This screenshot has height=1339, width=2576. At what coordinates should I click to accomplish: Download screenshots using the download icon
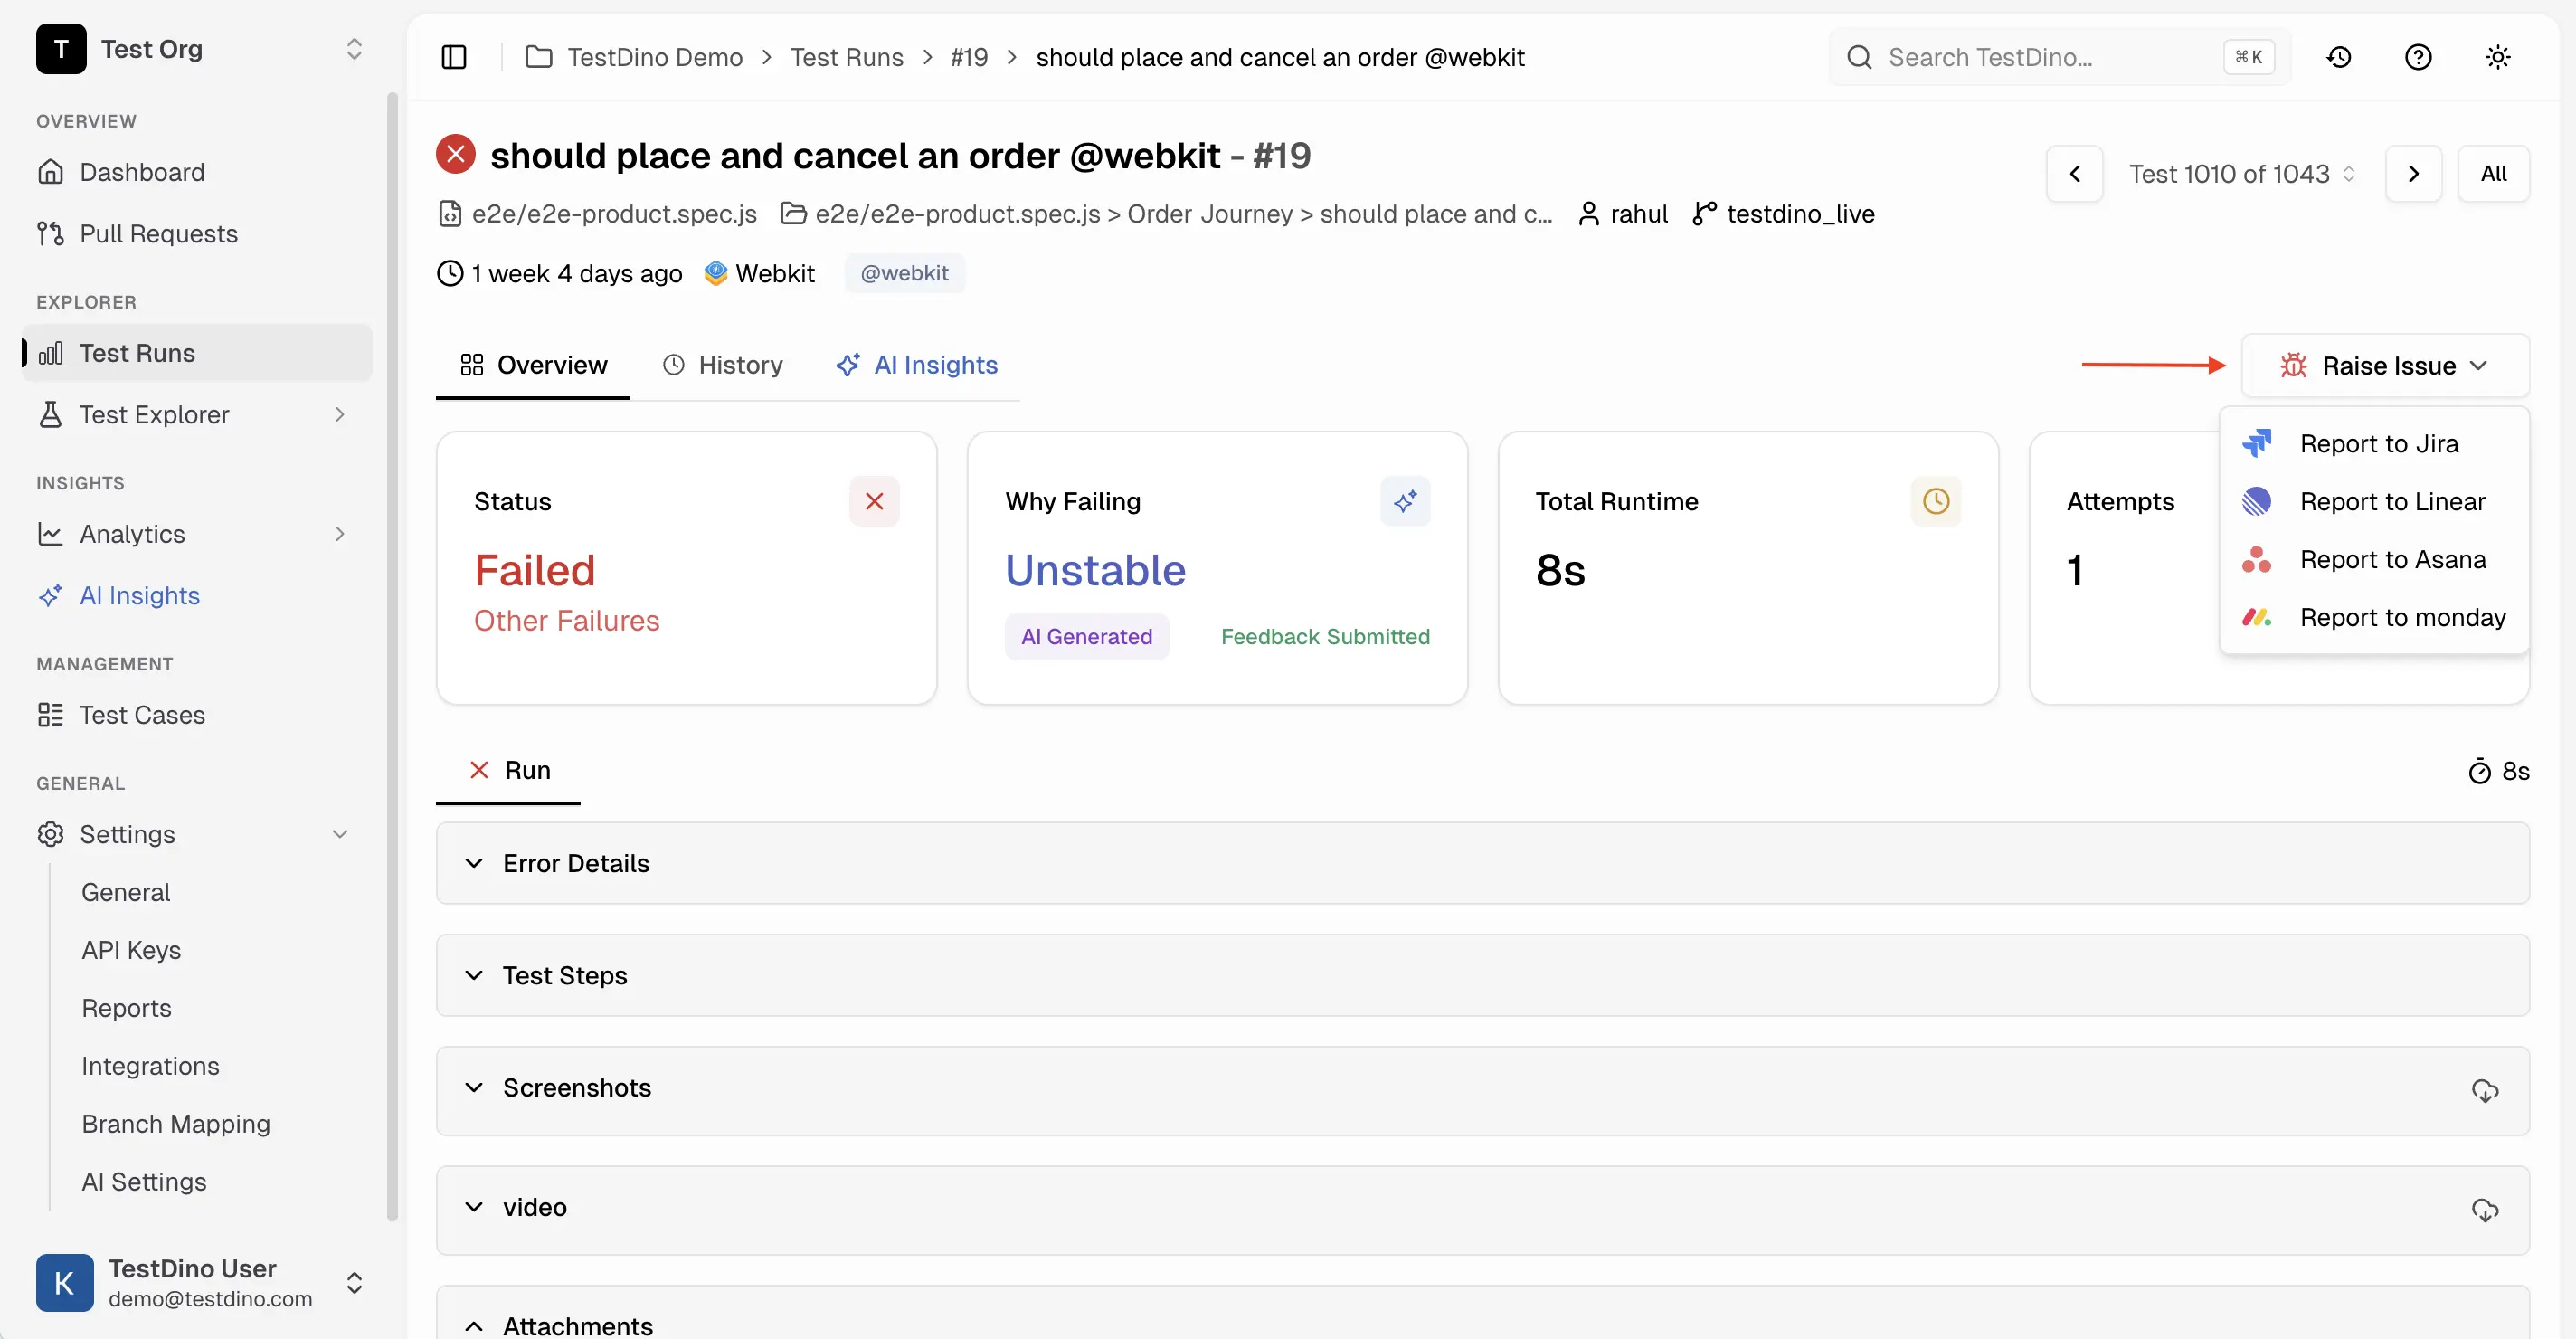2486,1091
